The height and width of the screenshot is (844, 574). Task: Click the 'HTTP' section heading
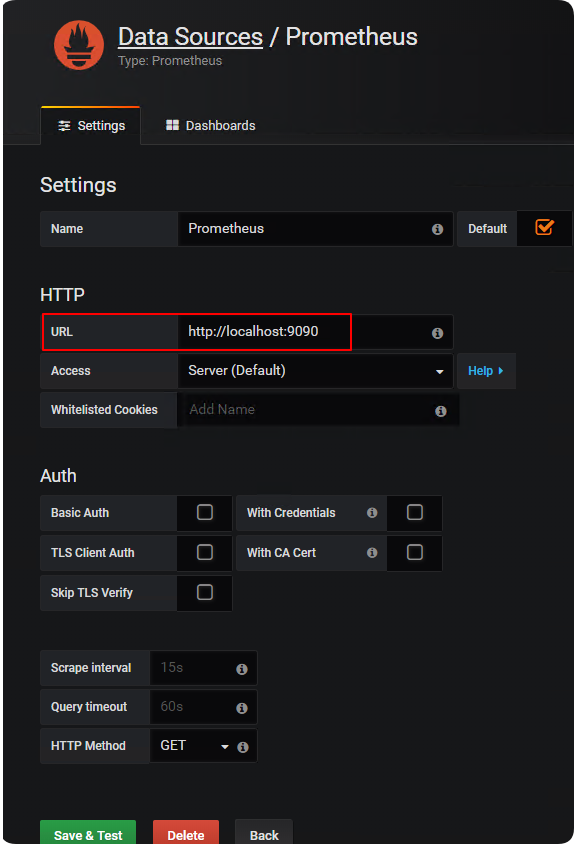pos(62,295)
